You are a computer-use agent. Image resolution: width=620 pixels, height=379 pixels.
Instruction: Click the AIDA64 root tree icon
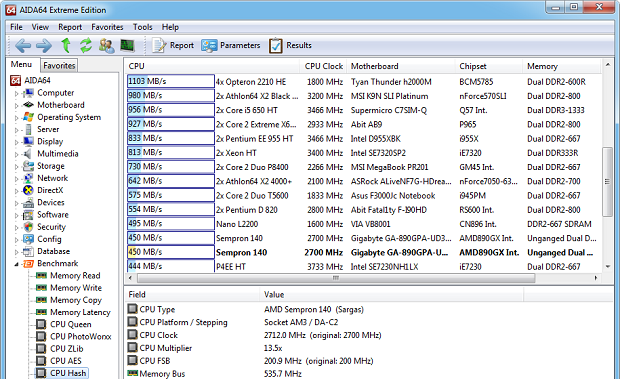coord(15,81)
